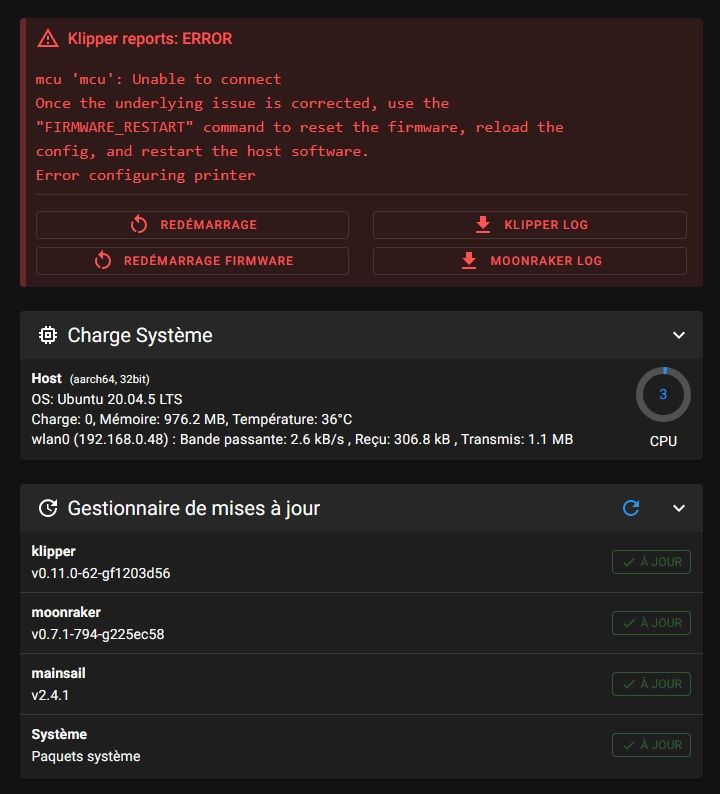Image resolution: width=720 pixels, height=794 pixels.
Task: Click the 'Error configuring printer' line
Action: click(146, 175)
